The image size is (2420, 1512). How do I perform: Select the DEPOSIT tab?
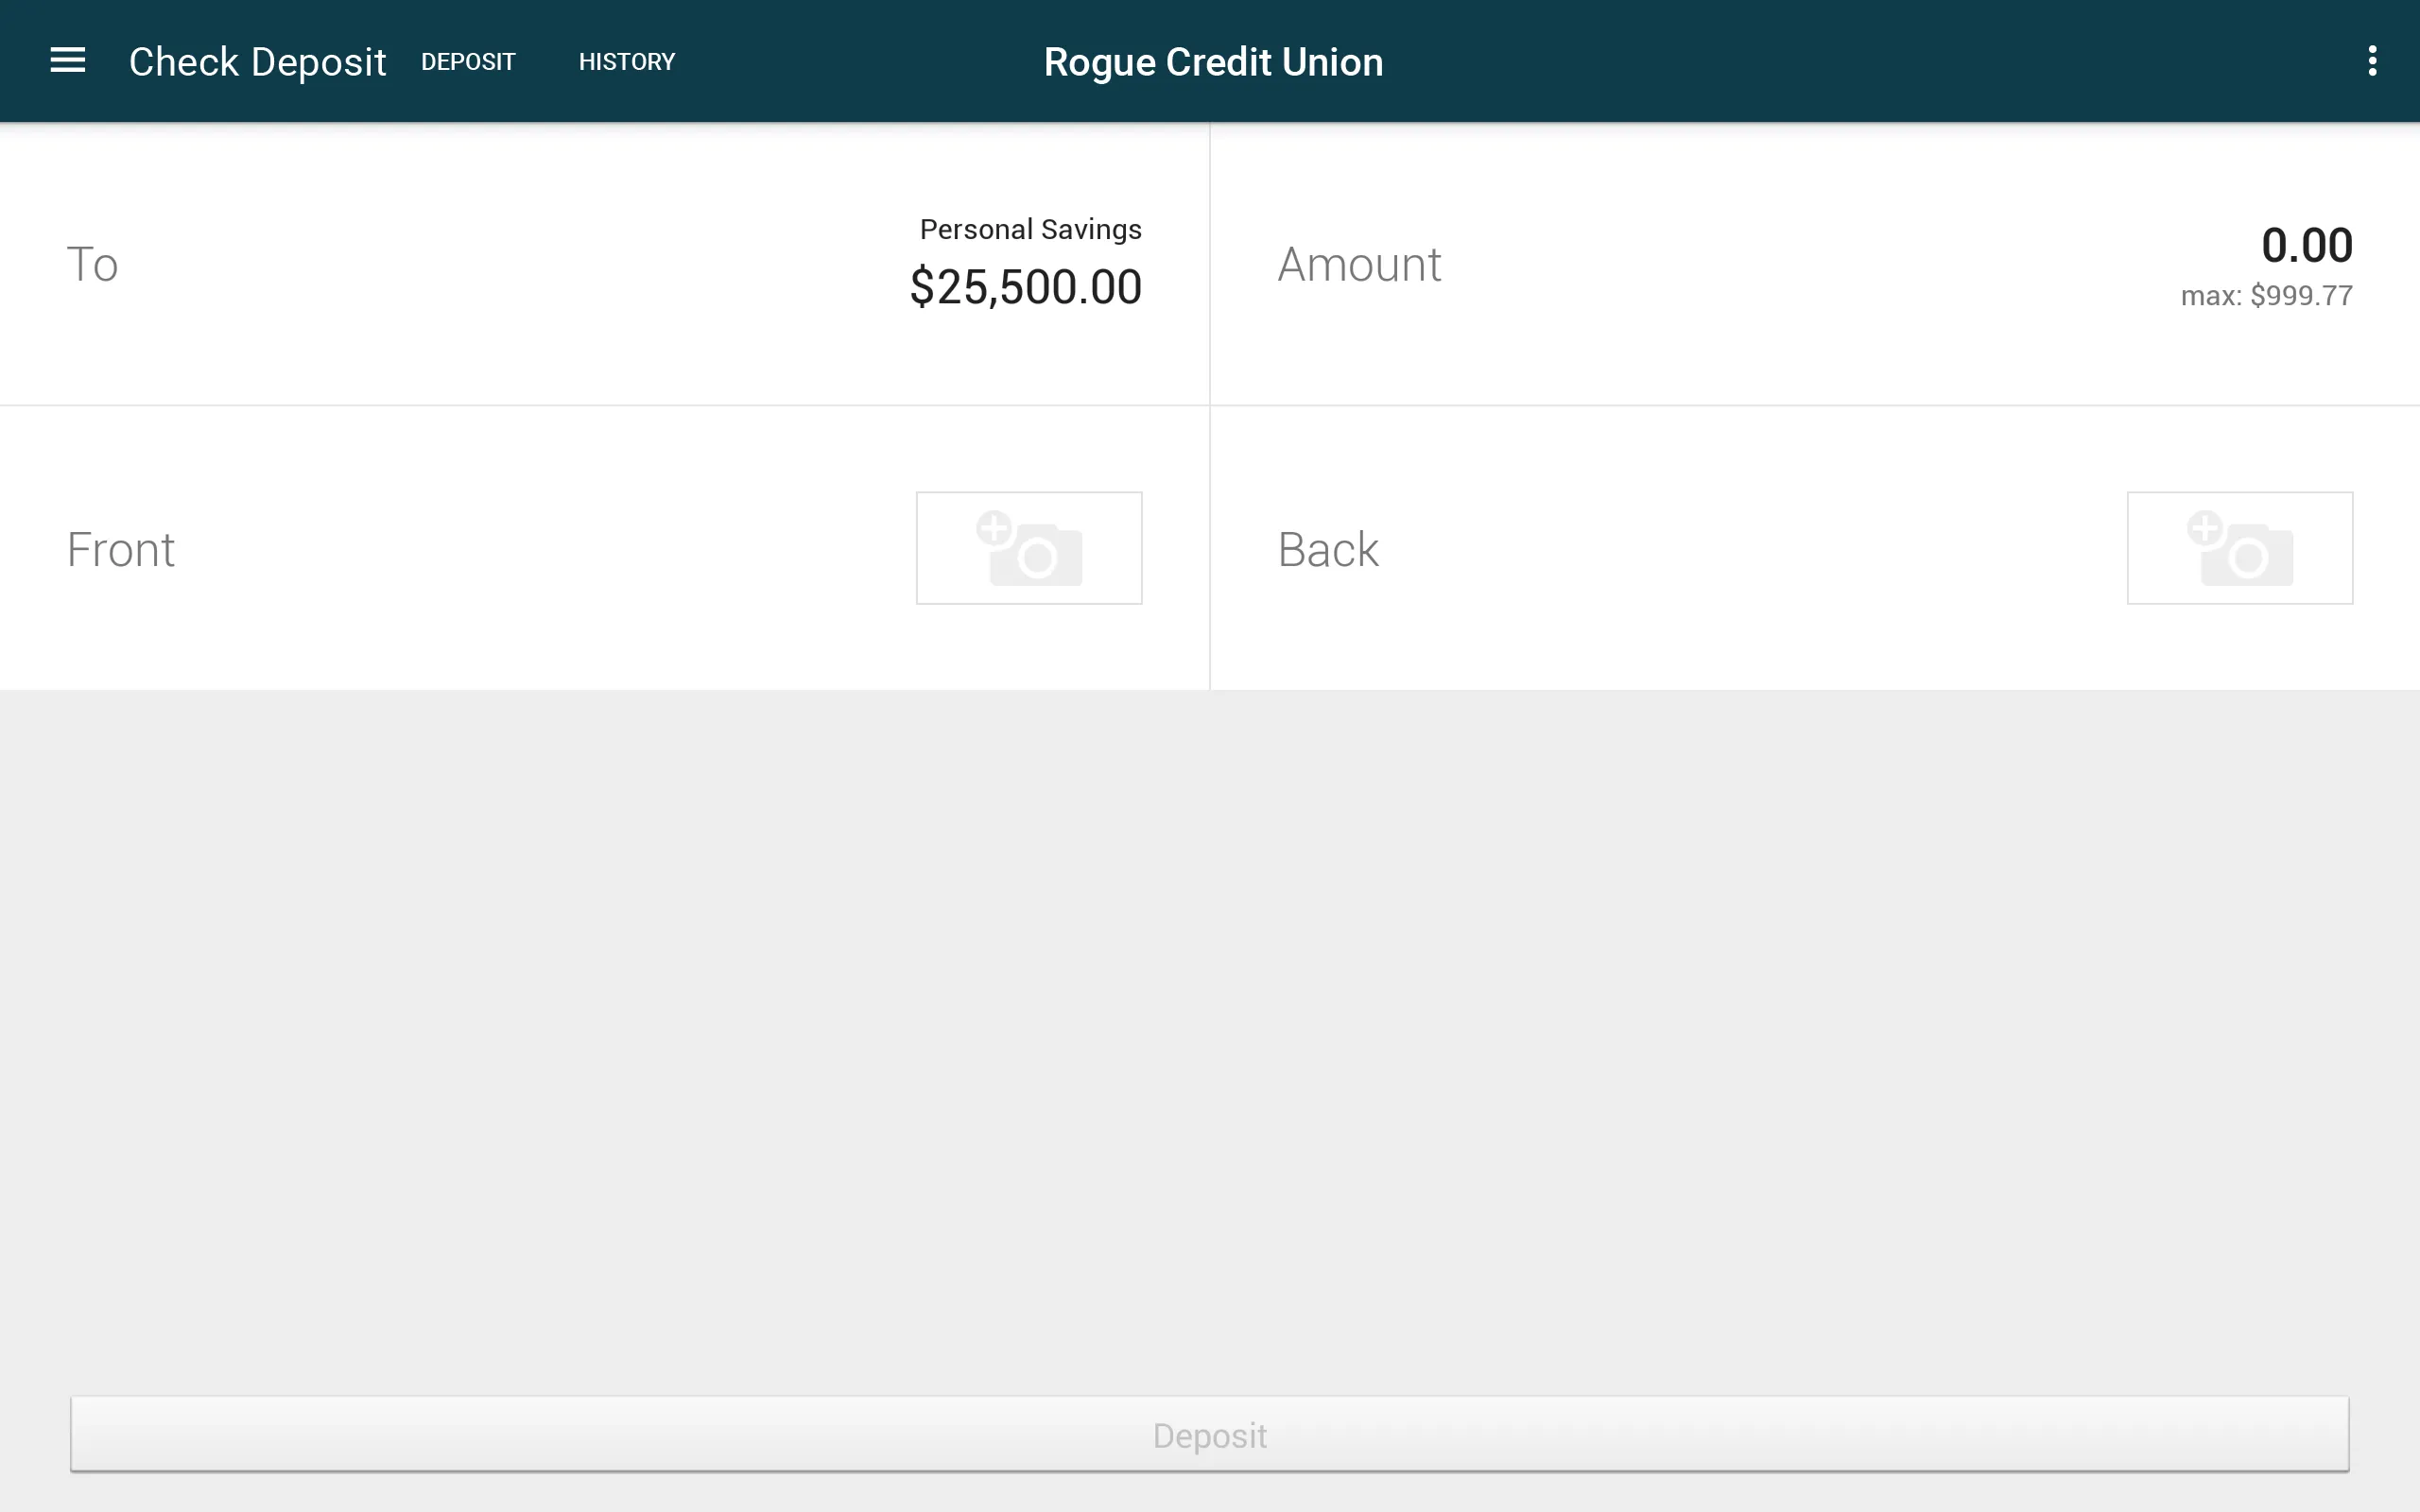click(467, 61)
